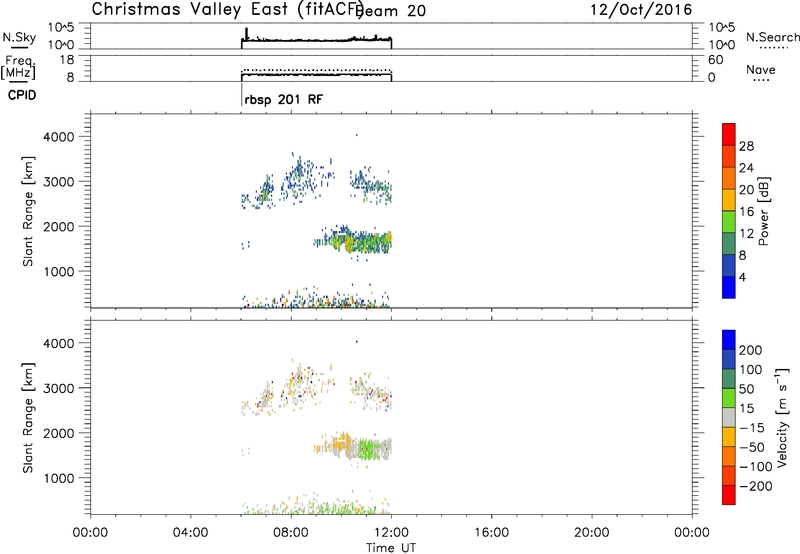800x554 pixels.
Task: Click the "Christmas Valley East (fitACF)" plot title
Action: (x=227, y=10)
